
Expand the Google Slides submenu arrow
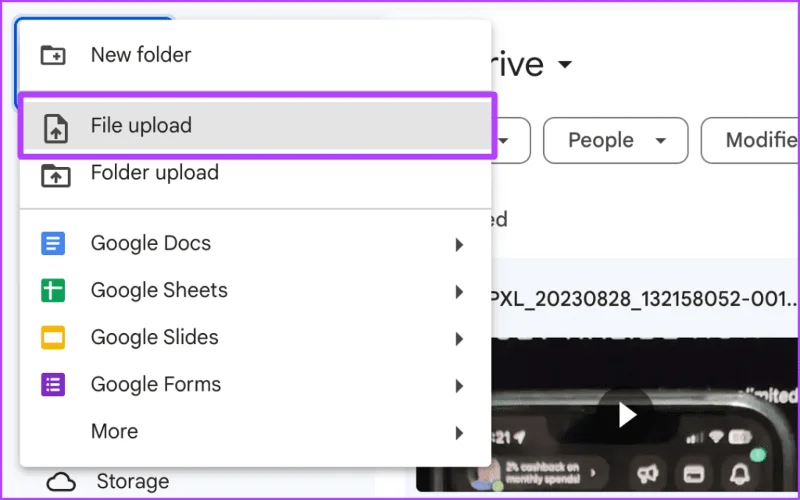pos(459,339)
